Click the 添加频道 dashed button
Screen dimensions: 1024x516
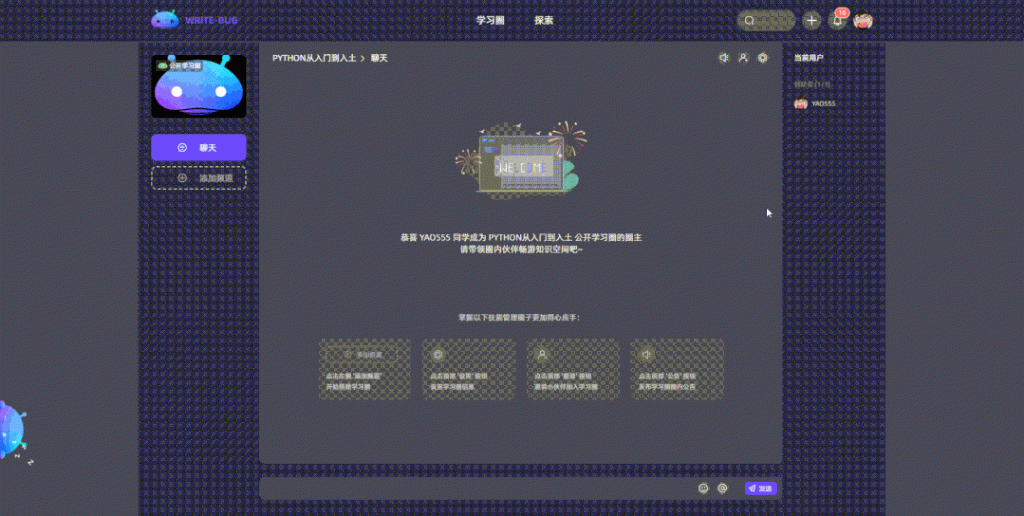(199, 178)
